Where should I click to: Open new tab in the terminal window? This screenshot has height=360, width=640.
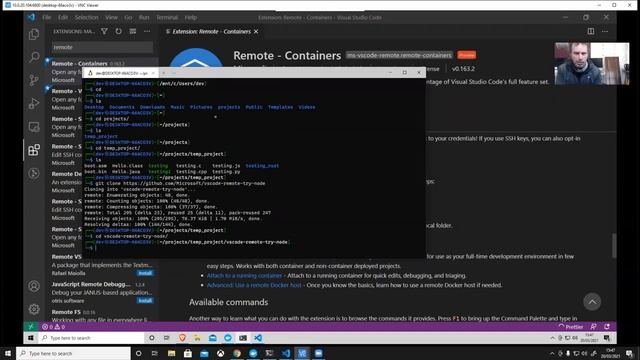[x=163, y=73]
